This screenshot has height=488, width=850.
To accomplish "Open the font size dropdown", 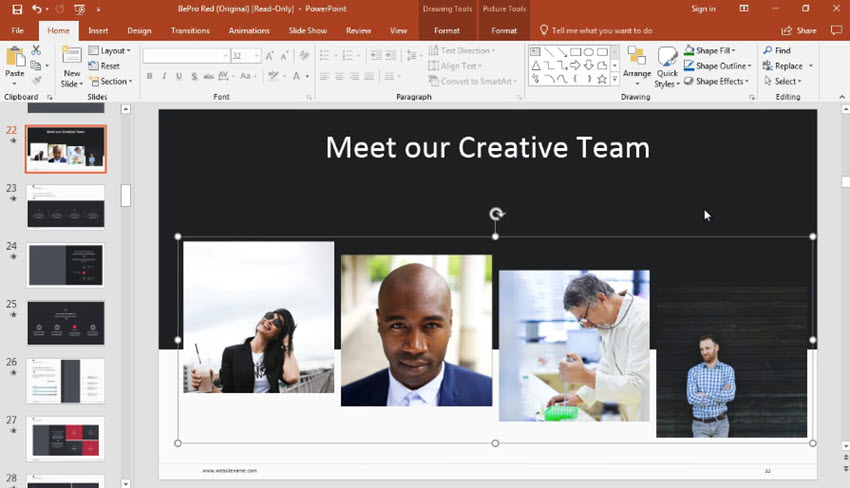I will pyautogui.click(x=257, y=55).
